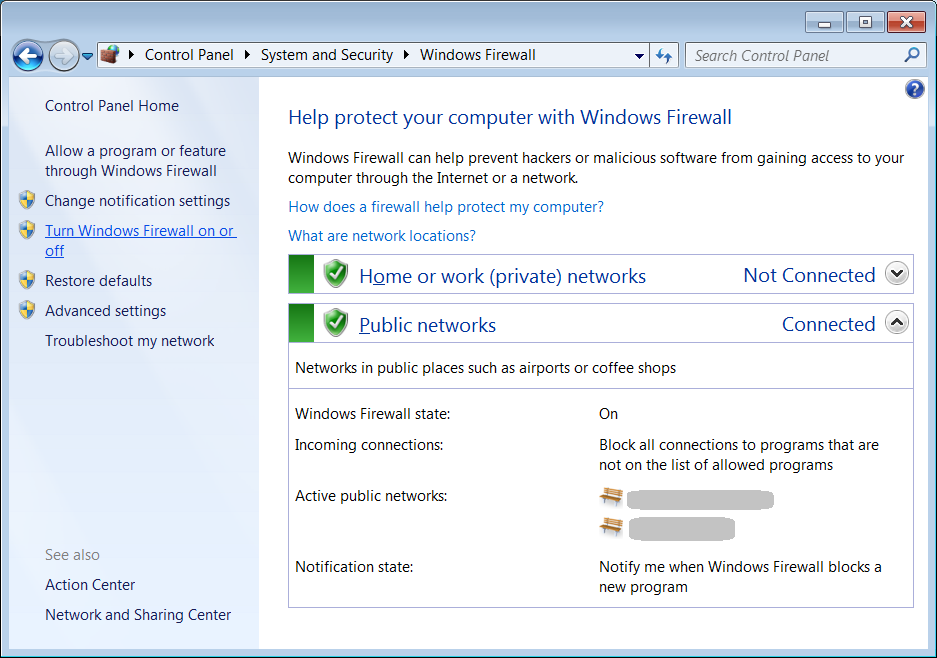Click Advanced settings in the sidebar
The height and width of the screenshot is (658, 937).
(x=105, y=311)
